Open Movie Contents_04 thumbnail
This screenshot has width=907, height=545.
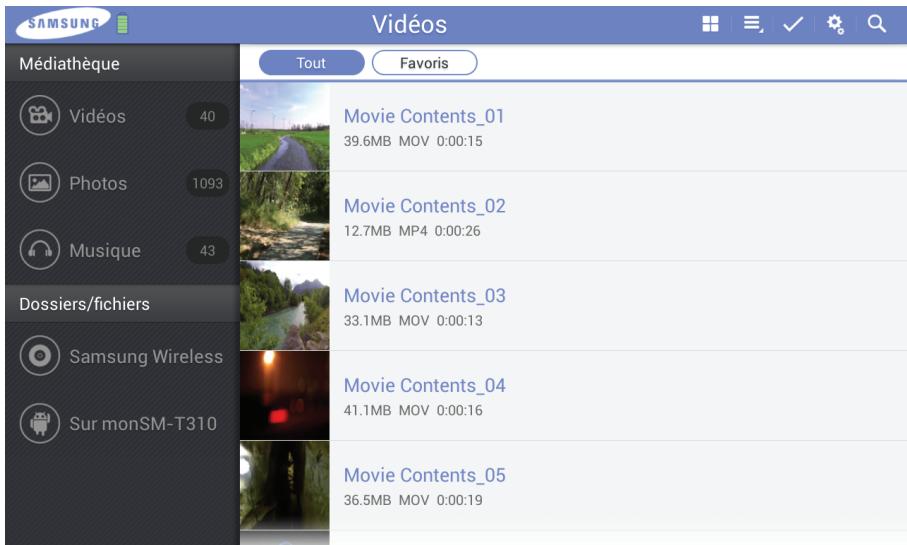[x=285, y=395]
